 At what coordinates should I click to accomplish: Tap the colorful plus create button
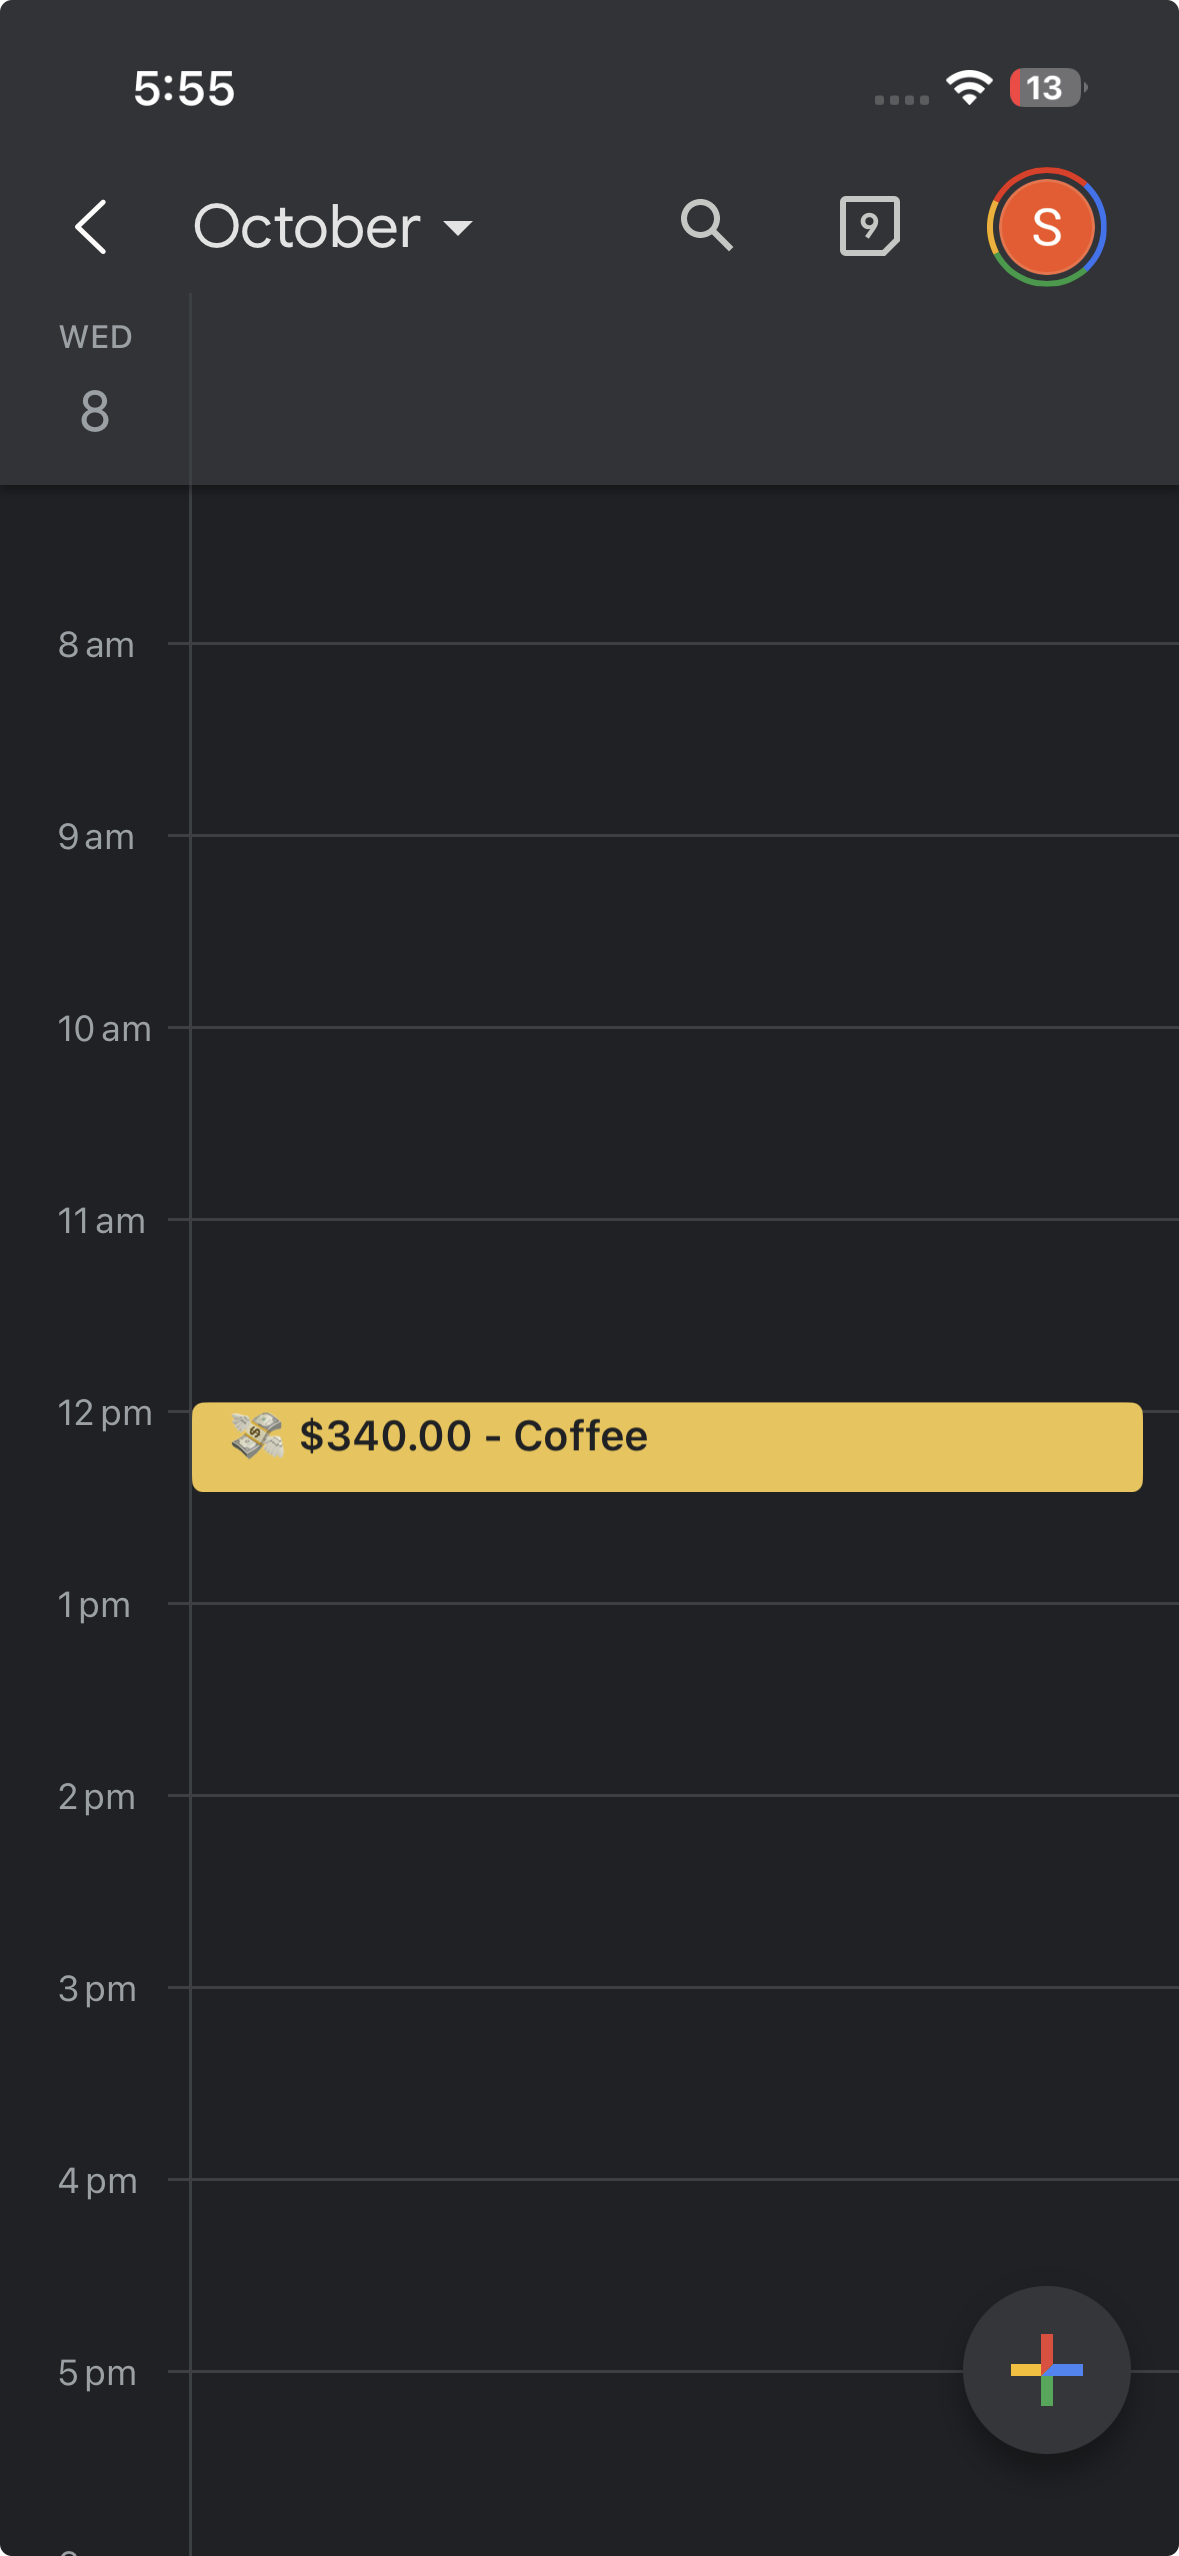point(1046,2369)
